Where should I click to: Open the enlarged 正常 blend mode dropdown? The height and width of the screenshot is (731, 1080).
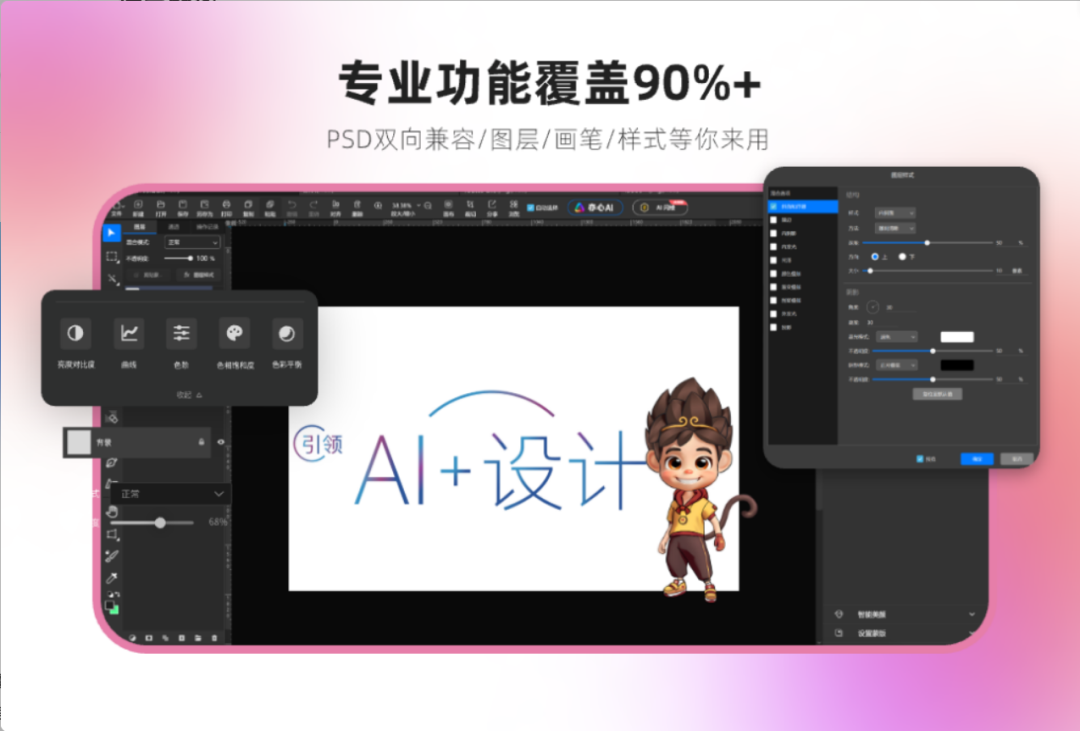coord(172,494)
